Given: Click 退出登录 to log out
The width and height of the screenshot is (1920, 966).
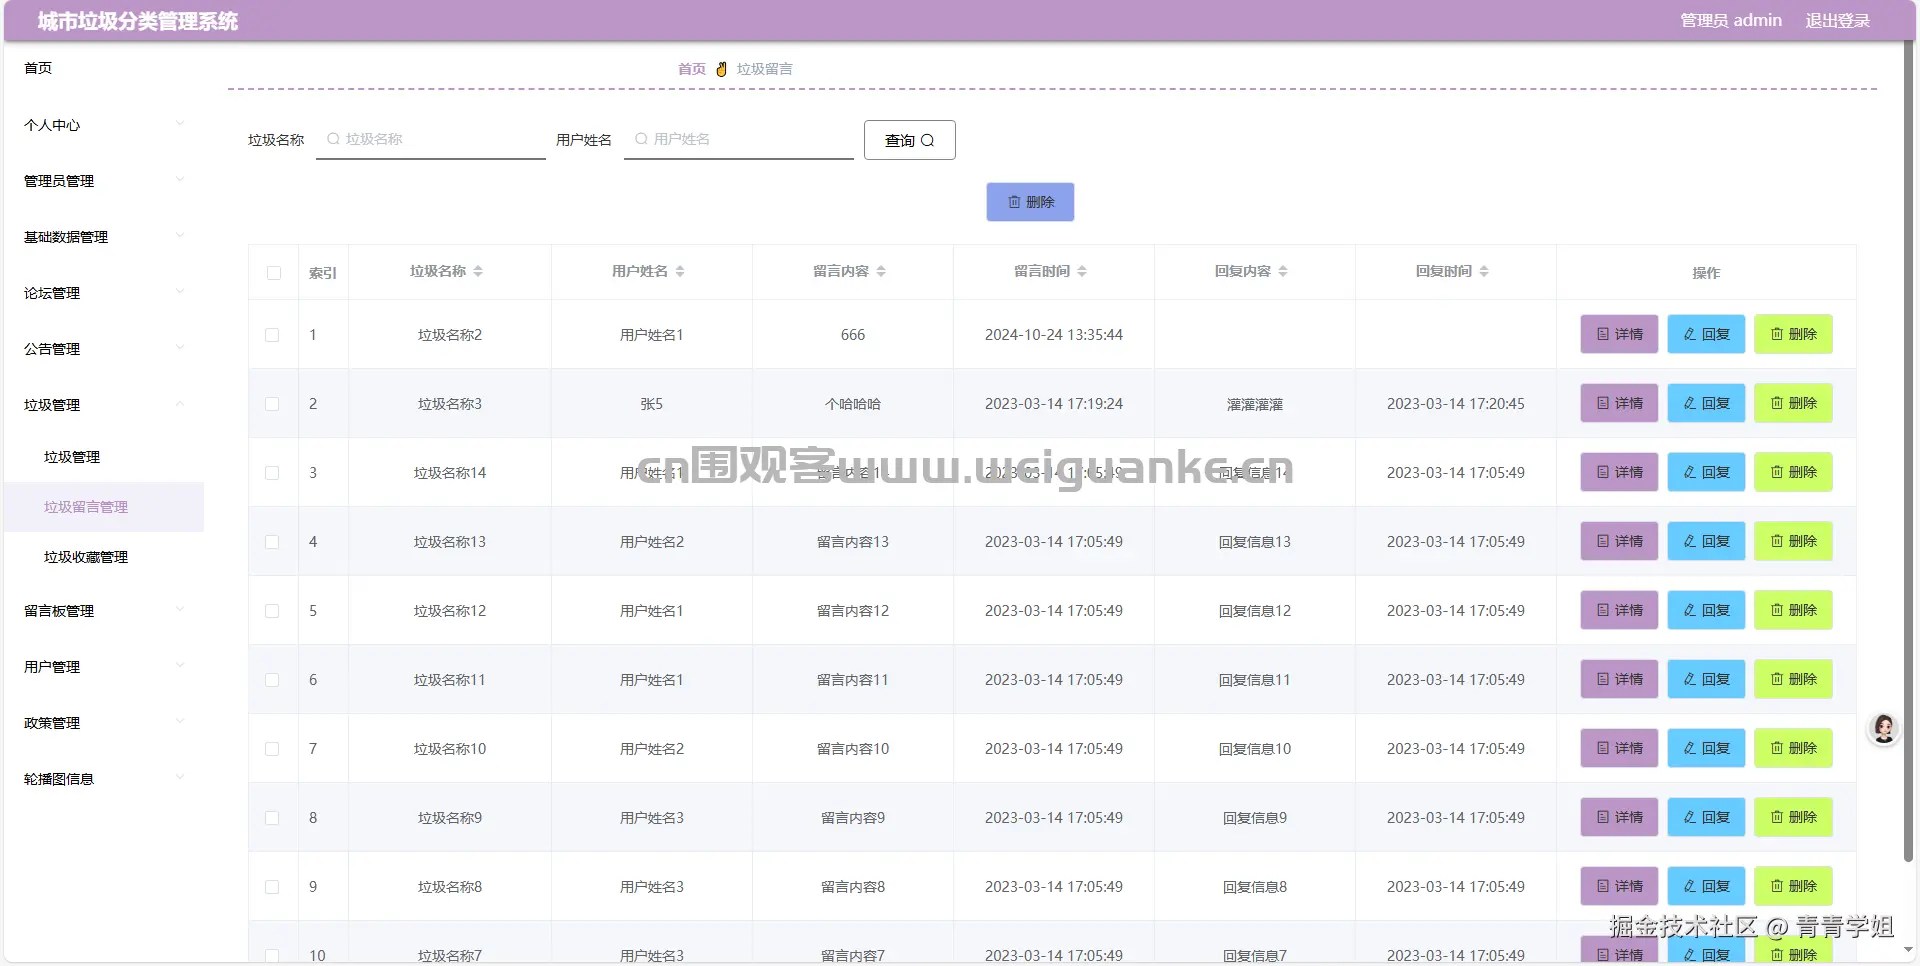Looking at the screenshot, I should pyautogui.click(x=1837, y=21).
